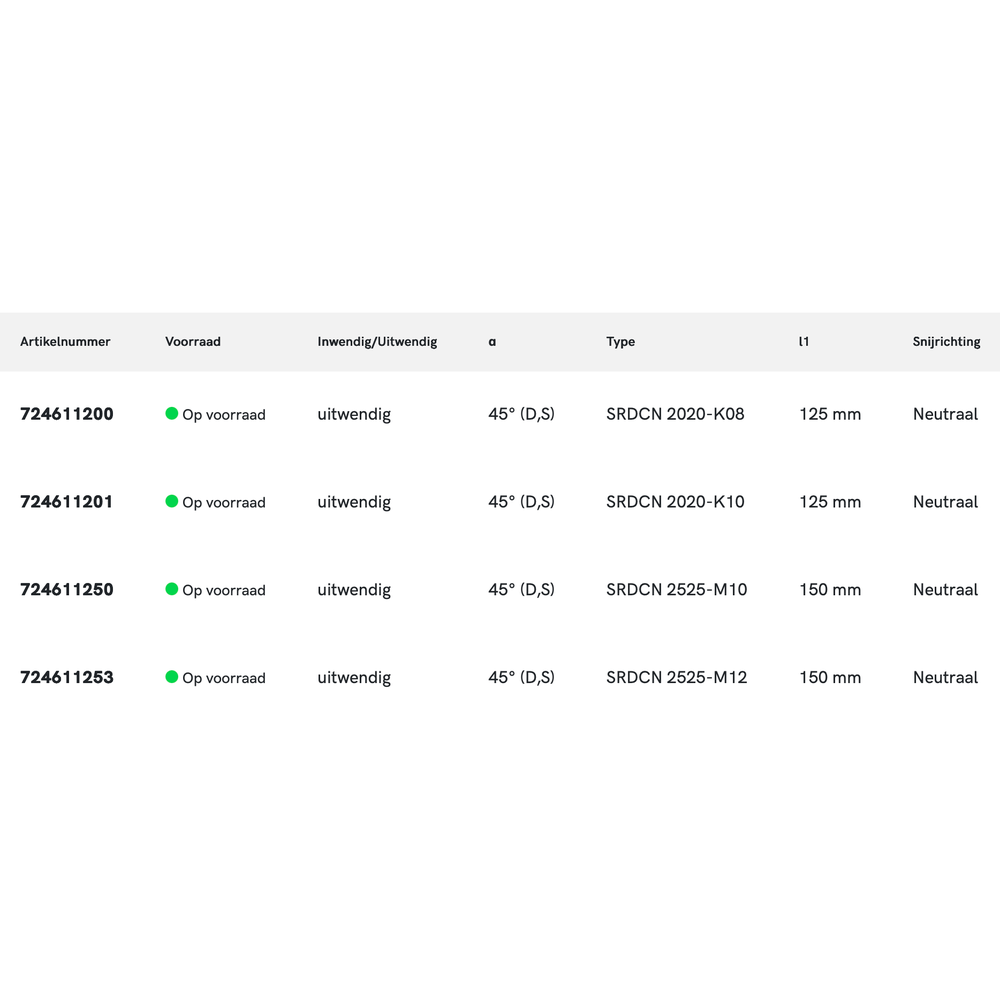Screen dimensions: 1000x1000
Task: Click green stock dot in 724611253 row
Action: [172, 678]
